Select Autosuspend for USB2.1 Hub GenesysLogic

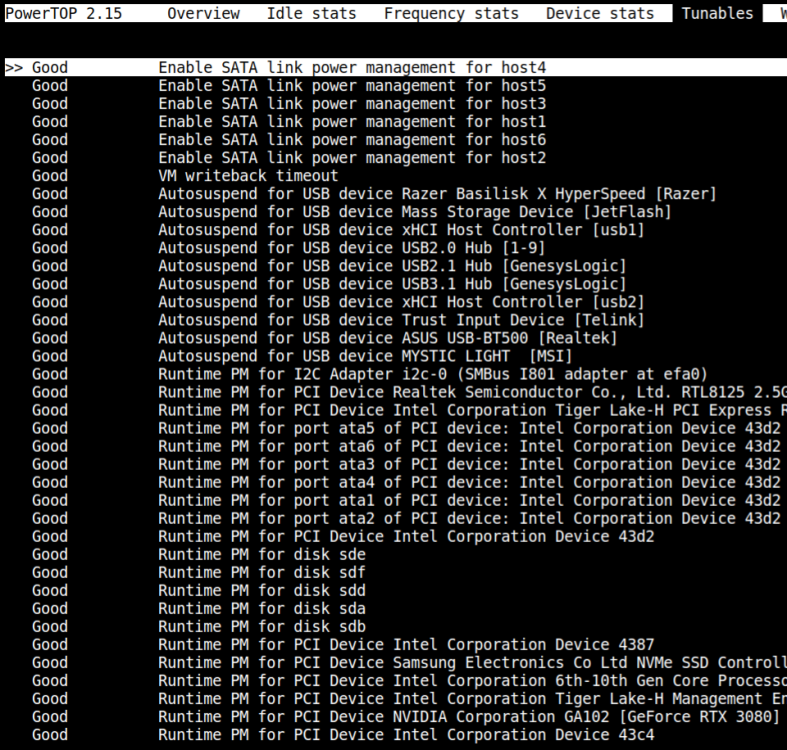(x=329, y=266)
